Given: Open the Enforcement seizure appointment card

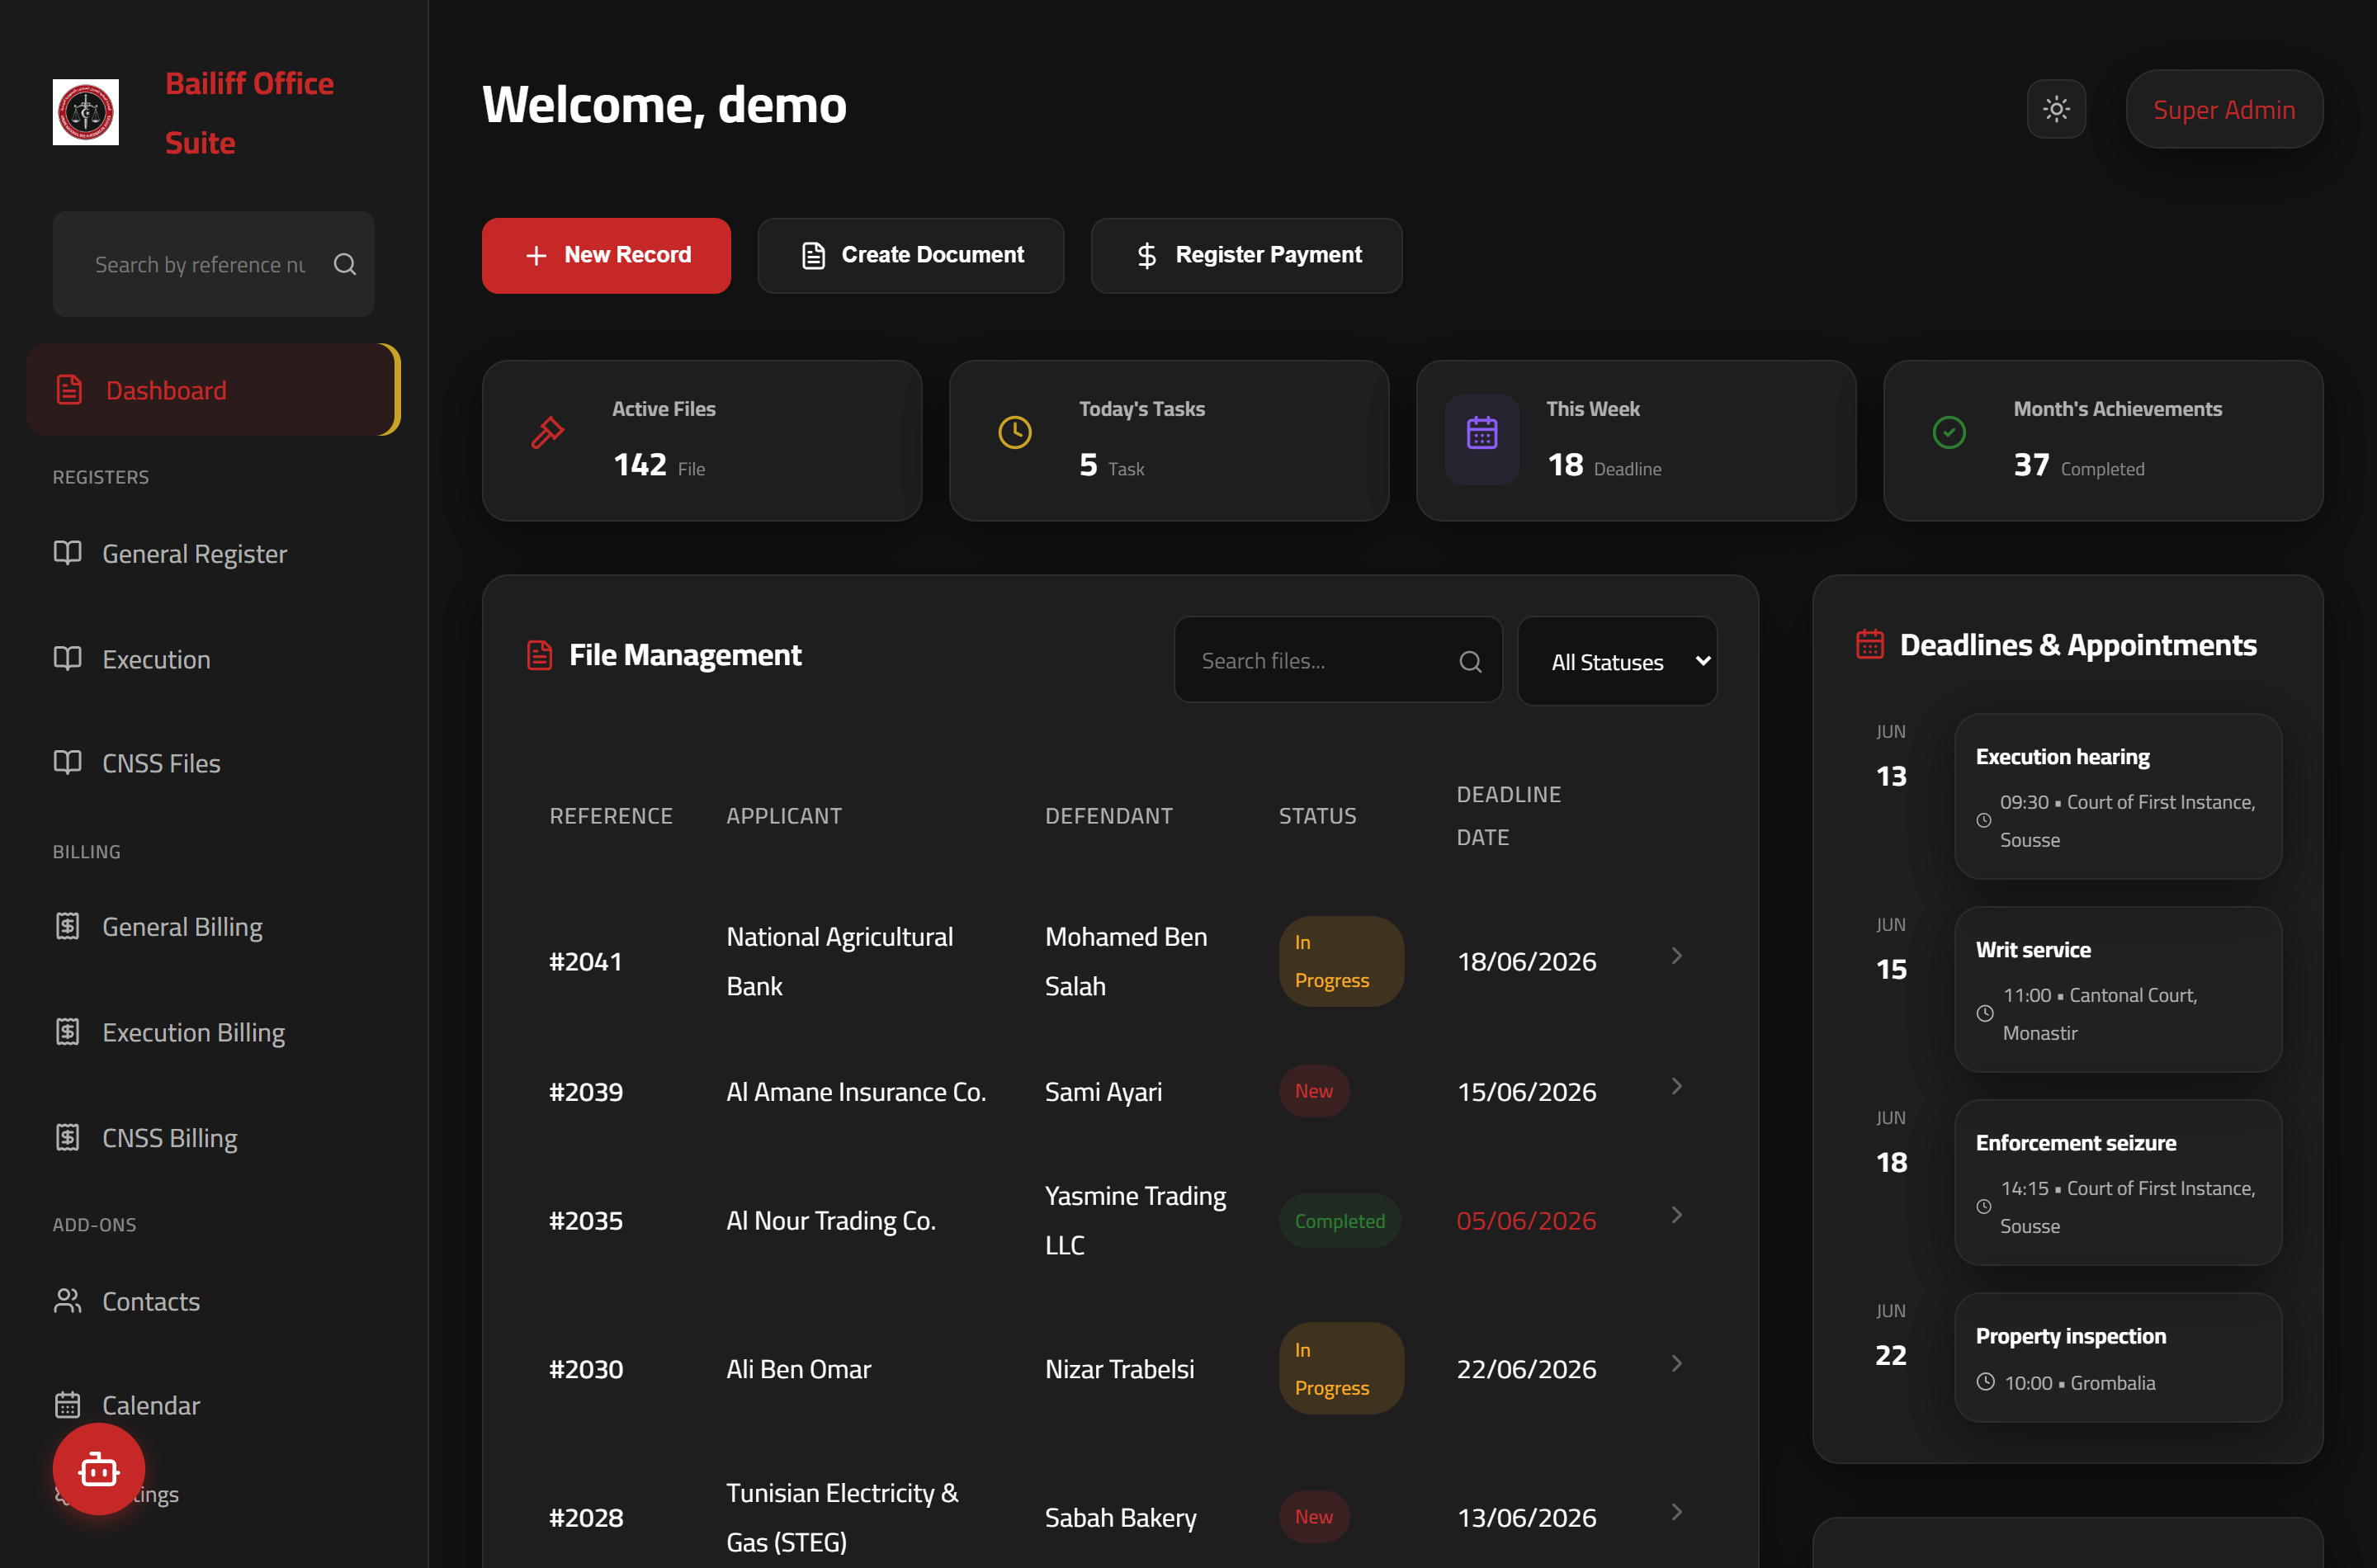Looking at the screenshot, I should 2118,1182.
